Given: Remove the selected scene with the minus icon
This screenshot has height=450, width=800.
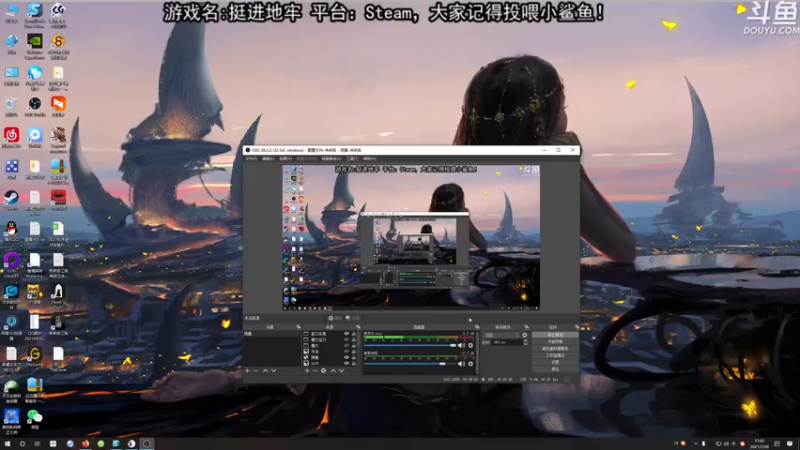Looking at the screenshot, I should click(x=256, y=370).
